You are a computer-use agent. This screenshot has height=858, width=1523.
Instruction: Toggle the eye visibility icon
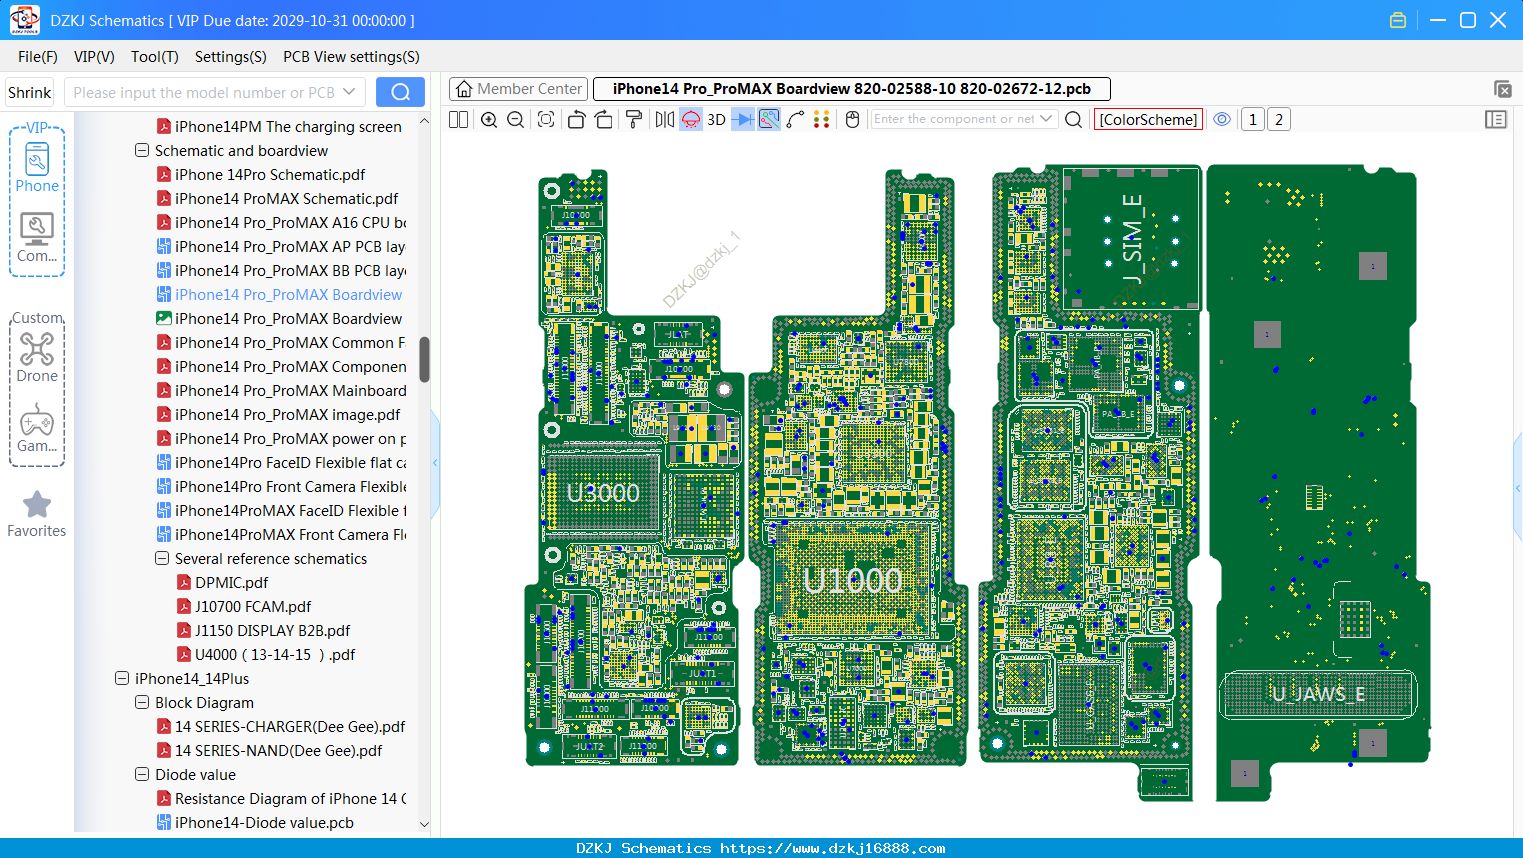click(1222, 120)
